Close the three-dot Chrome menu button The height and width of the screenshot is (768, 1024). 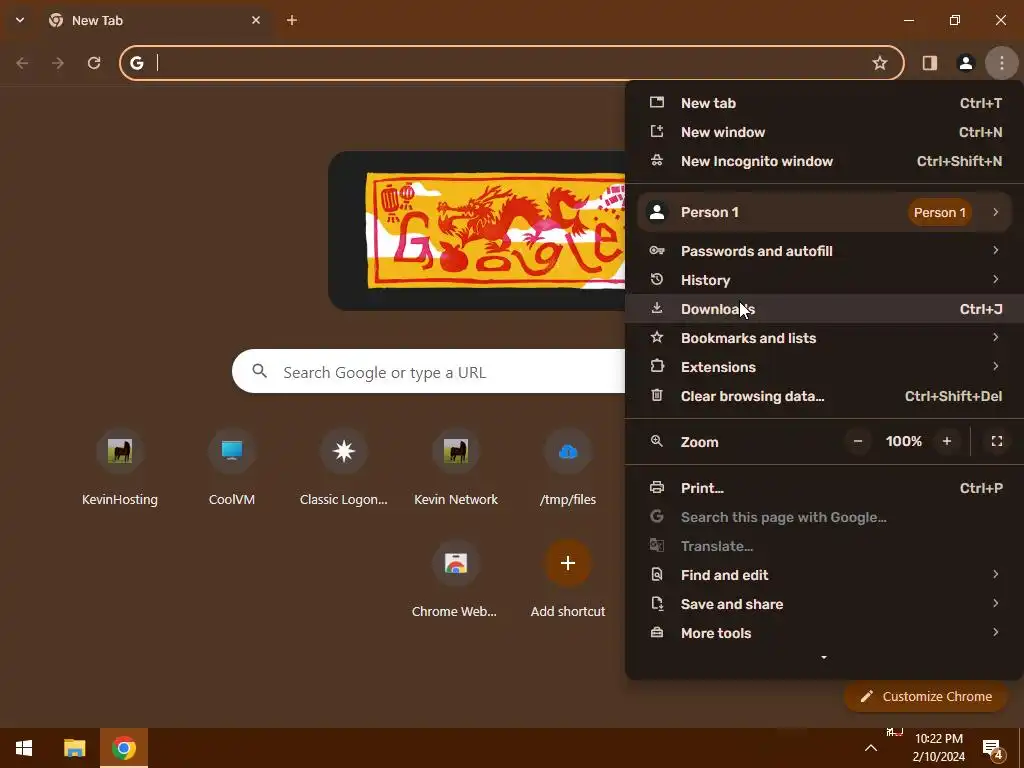pyautogui.click(x=1002, y=63)
